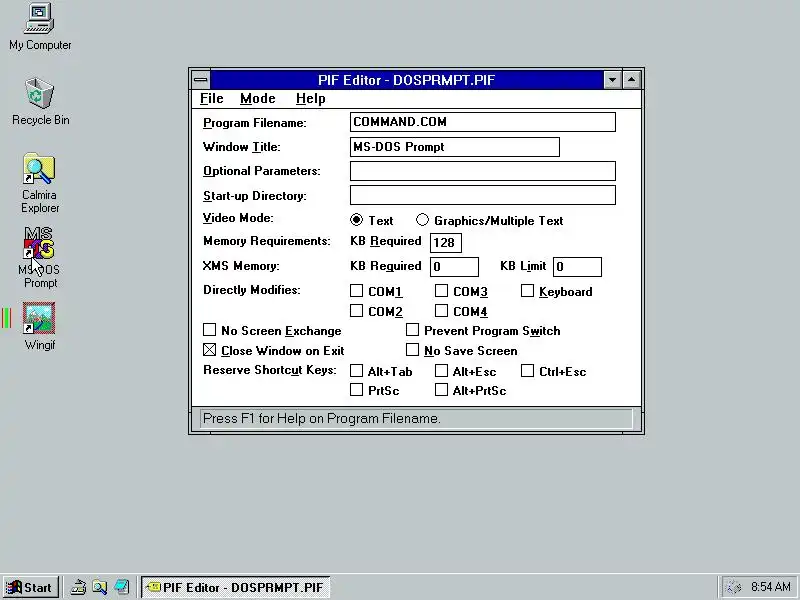Click the Memory Requirements KB Required field
The height and width of the screenshot is (600, 800).
click(x=446, y=243)
